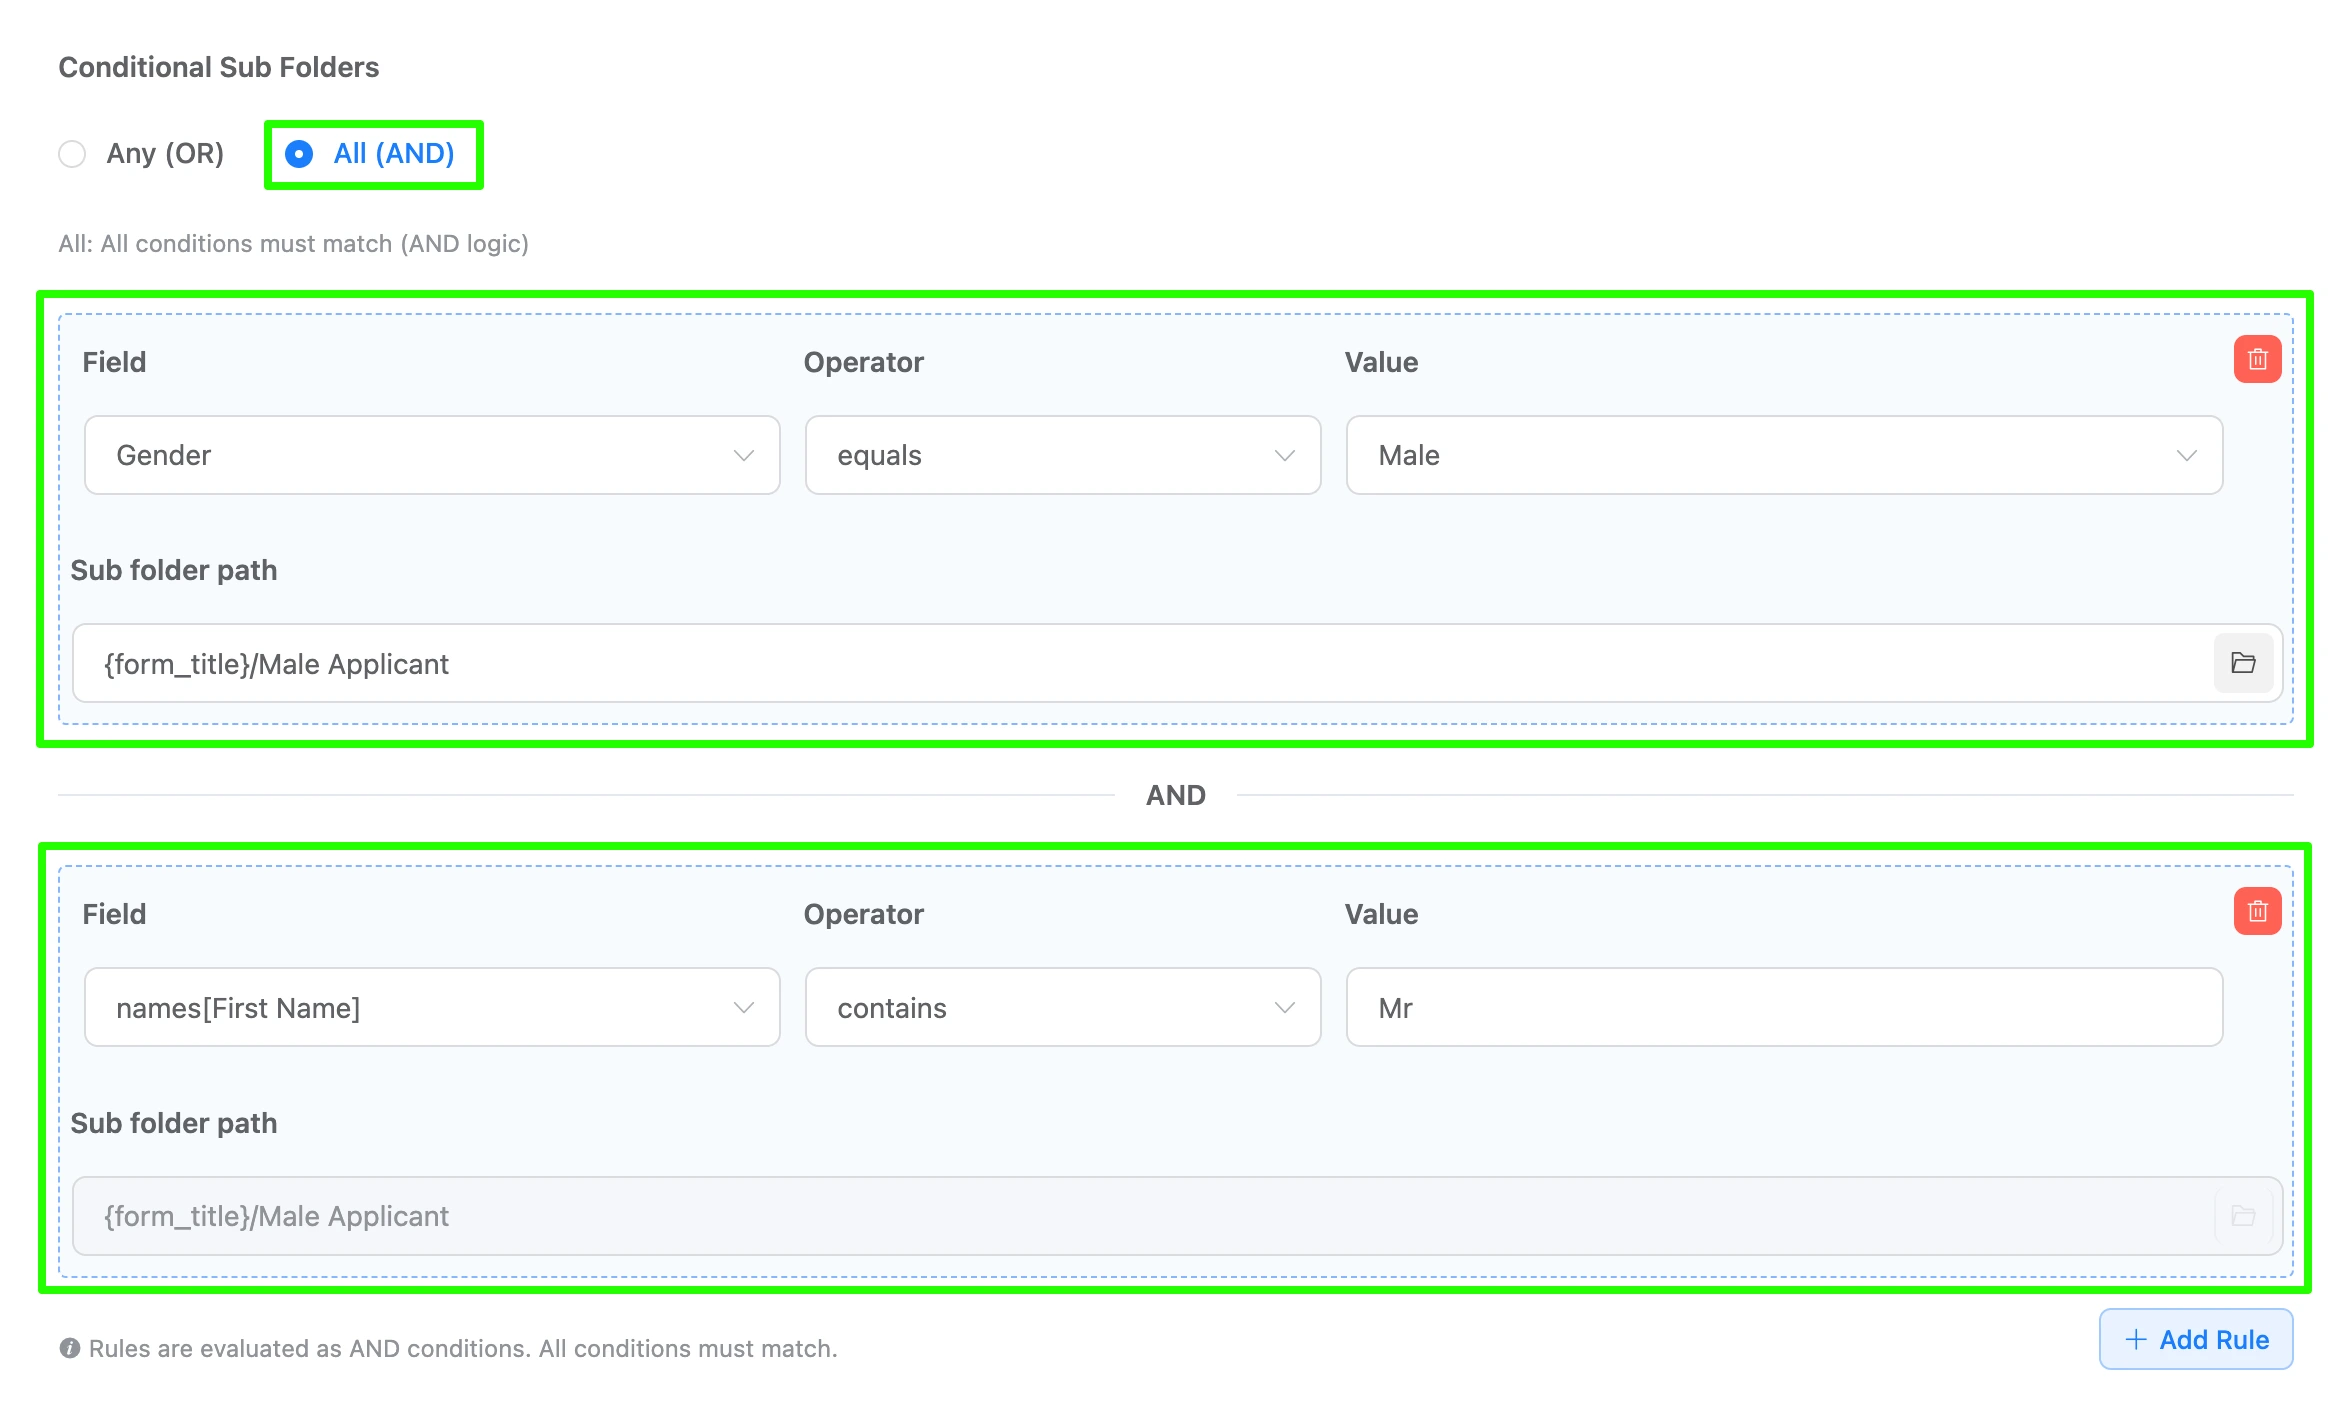Open folder browser for first sub folder path
This screenshot has width=2346, height=1422.
pos(2242,663)
